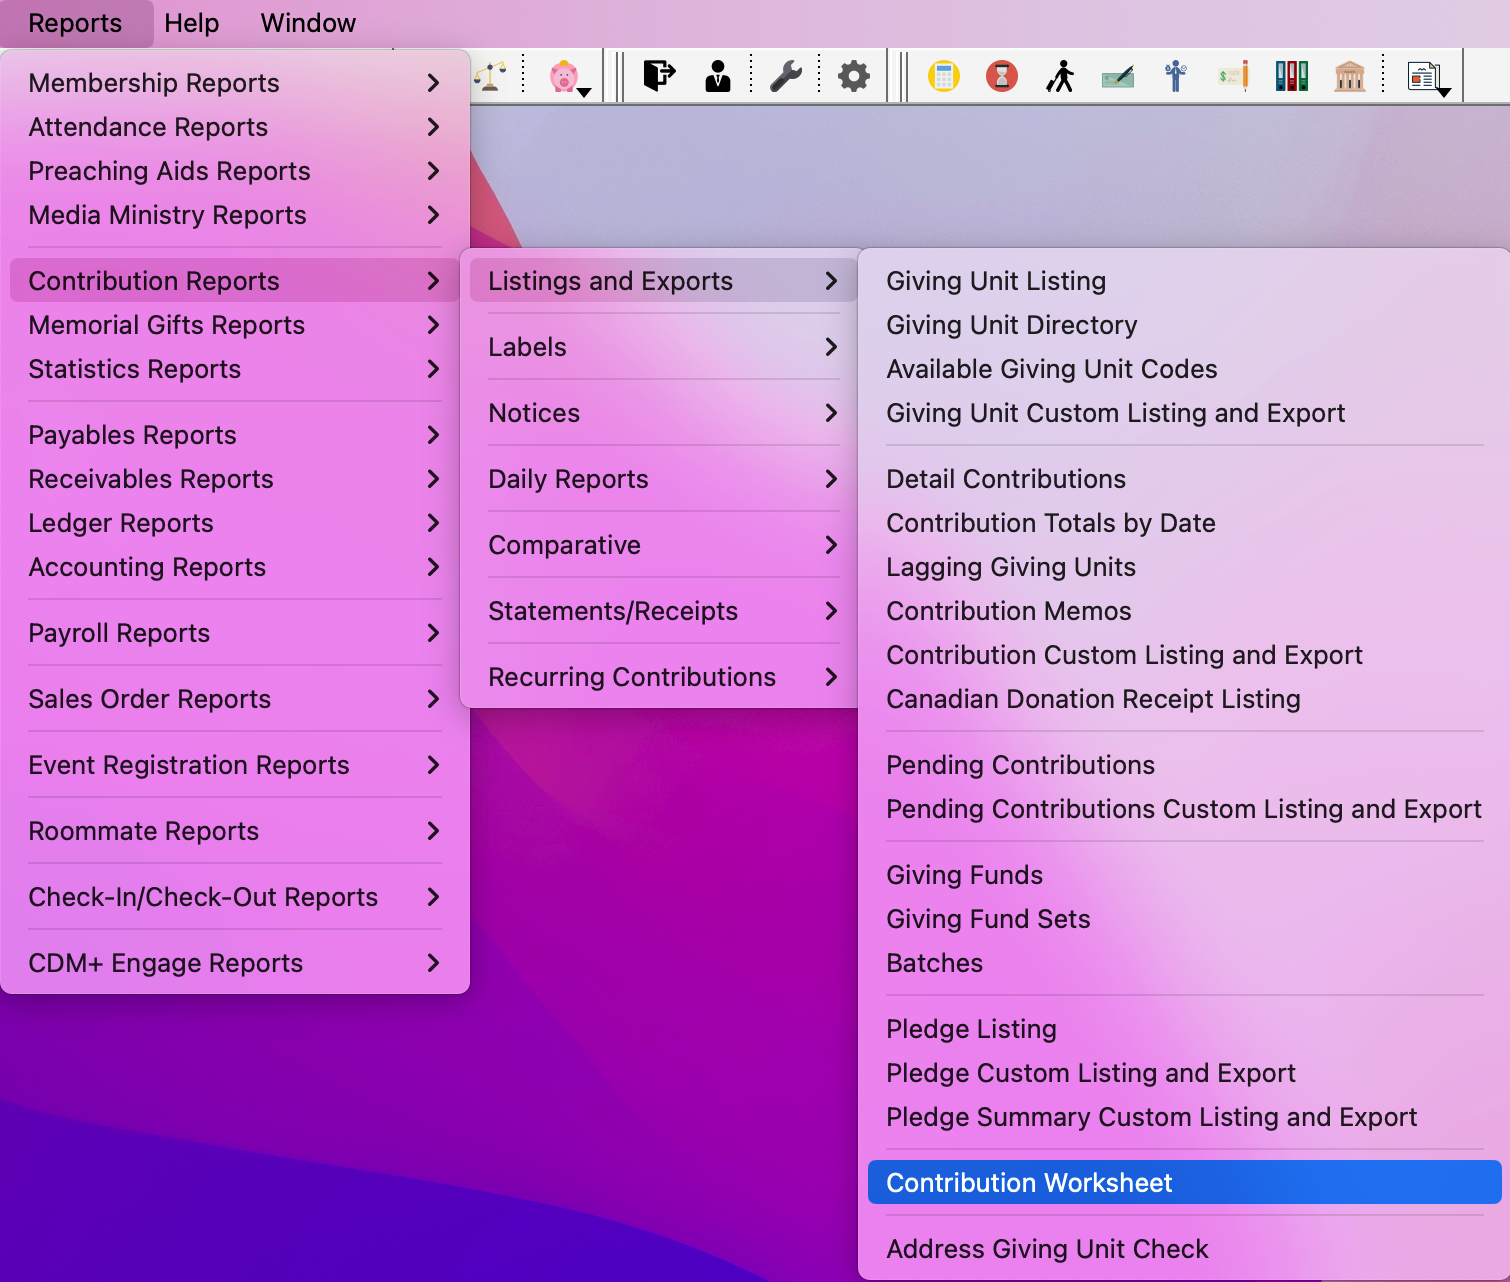
Task: Select Lagging Giving Units report
Action: 1010,567
